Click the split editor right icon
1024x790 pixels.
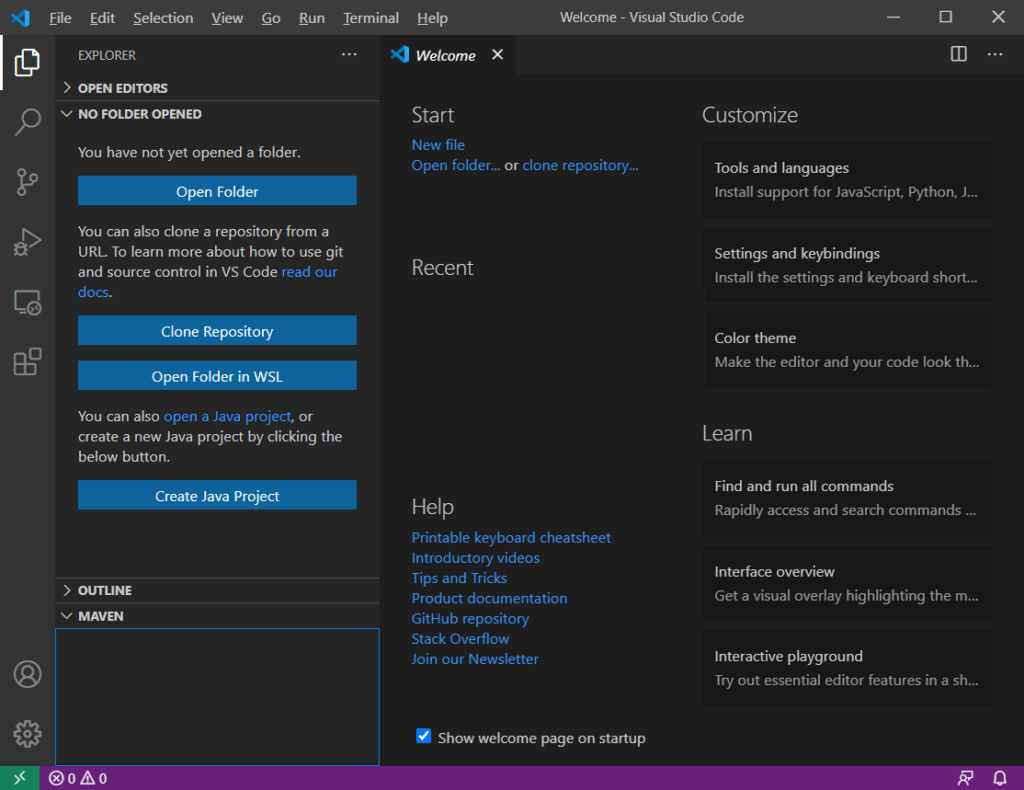click(x=958, y=54)
